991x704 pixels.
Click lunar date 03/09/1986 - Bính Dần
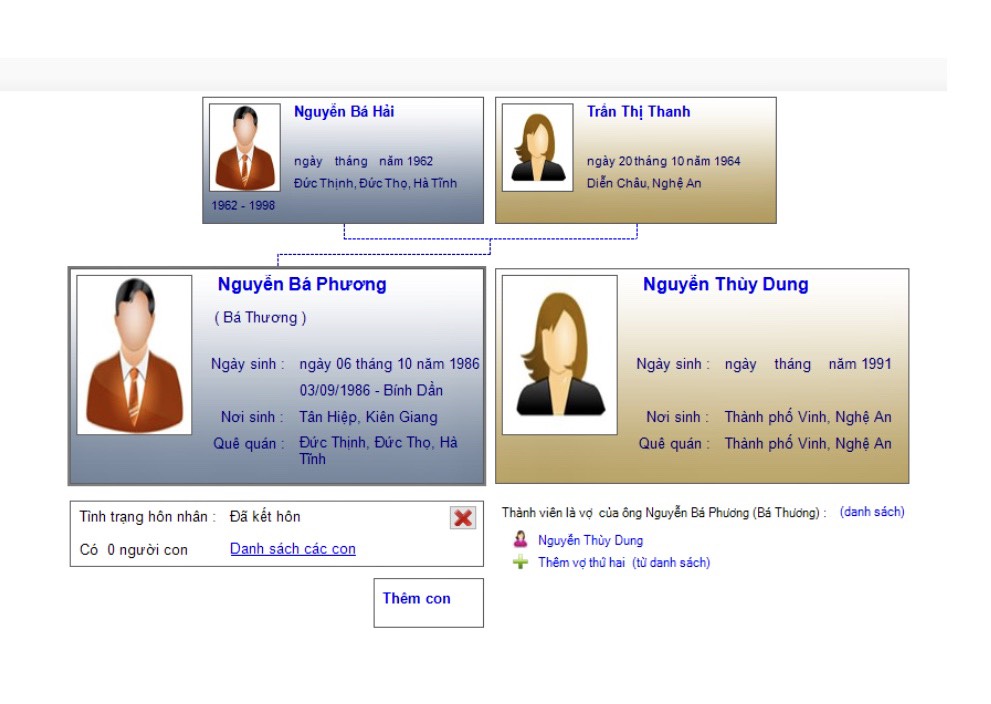coord(371,391)
